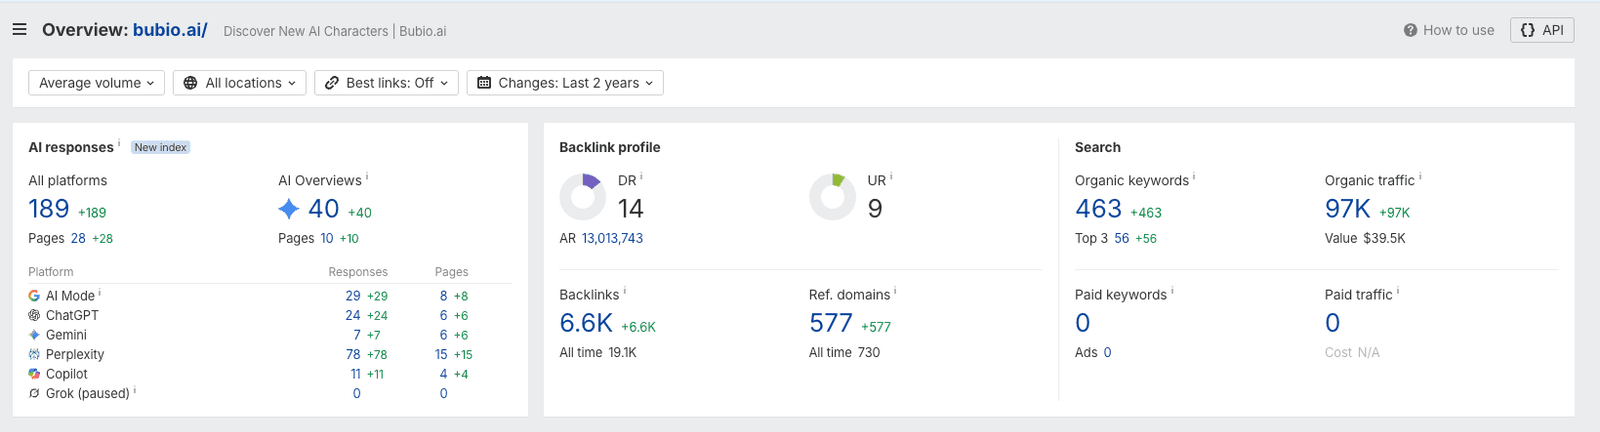Click the DR score 14
Screen dimensions: 1600x432
631,209
